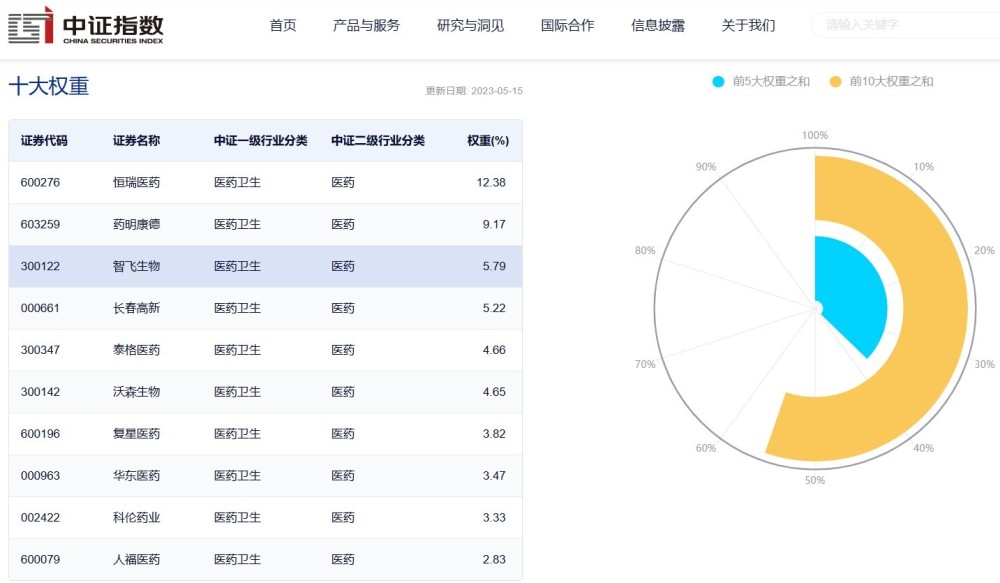The width and height of the screenshot is (1000, 583).
Task: Click the 药明康德 security name
Action: click(136, 225)
